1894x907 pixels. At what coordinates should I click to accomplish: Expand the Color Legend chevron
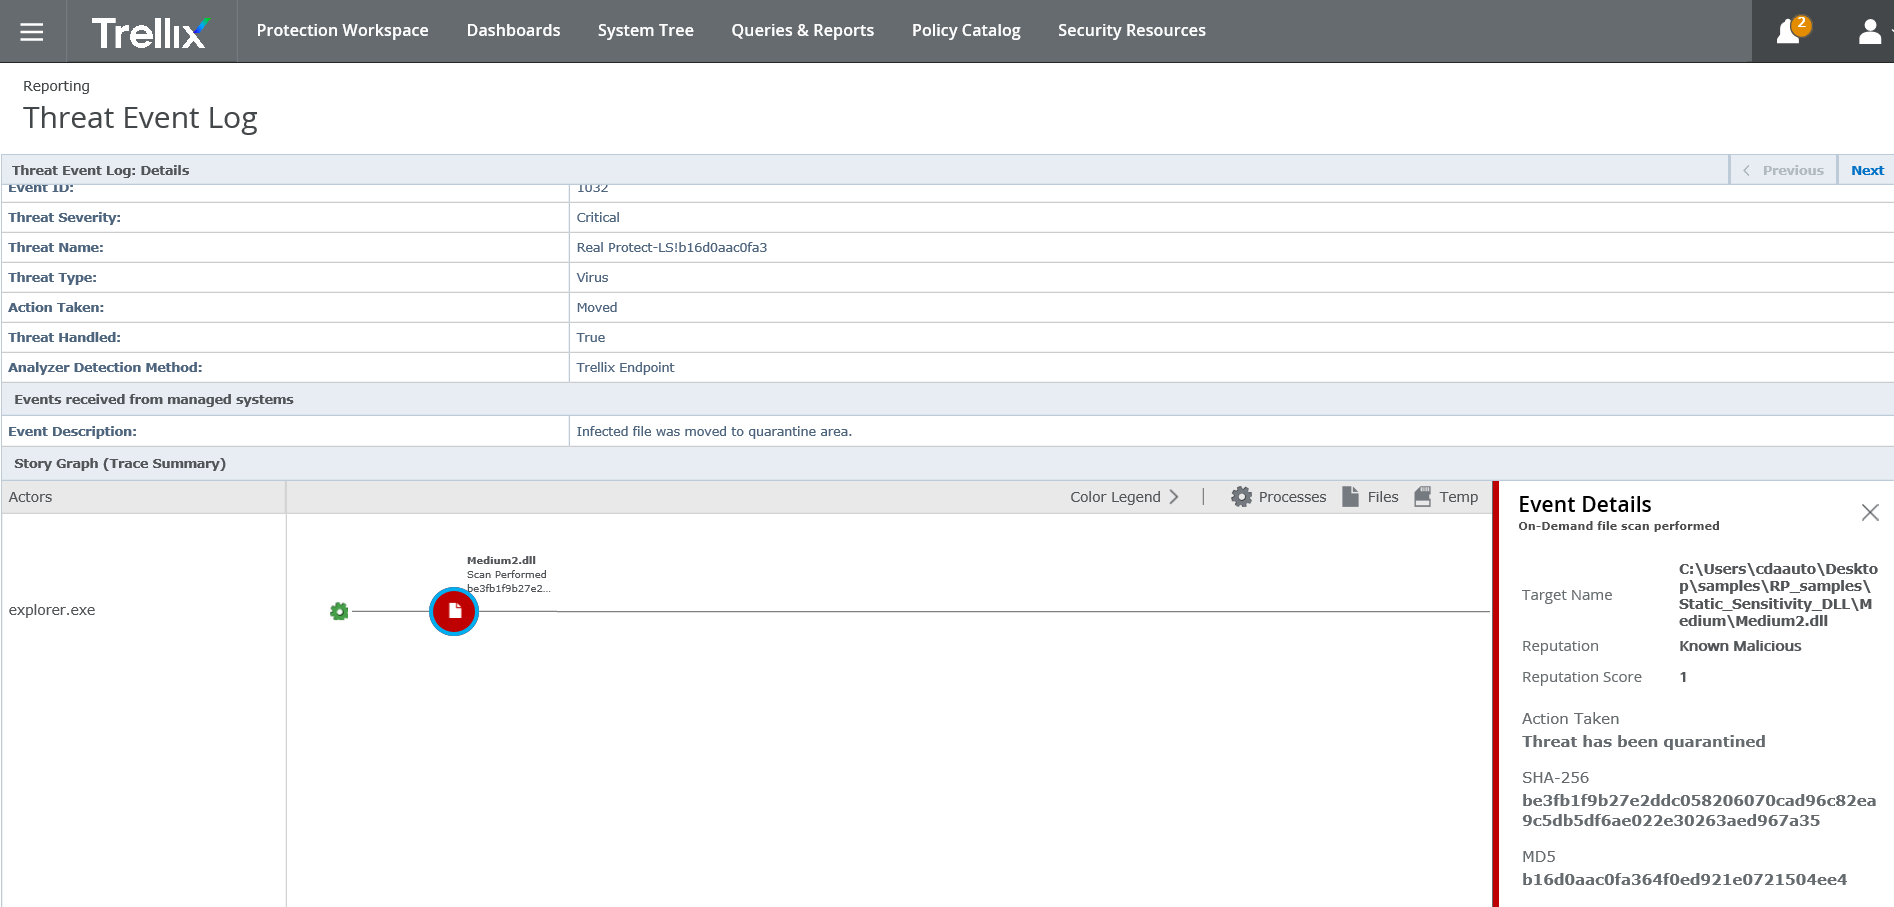pyautogui.click(x=1174, y=497)
